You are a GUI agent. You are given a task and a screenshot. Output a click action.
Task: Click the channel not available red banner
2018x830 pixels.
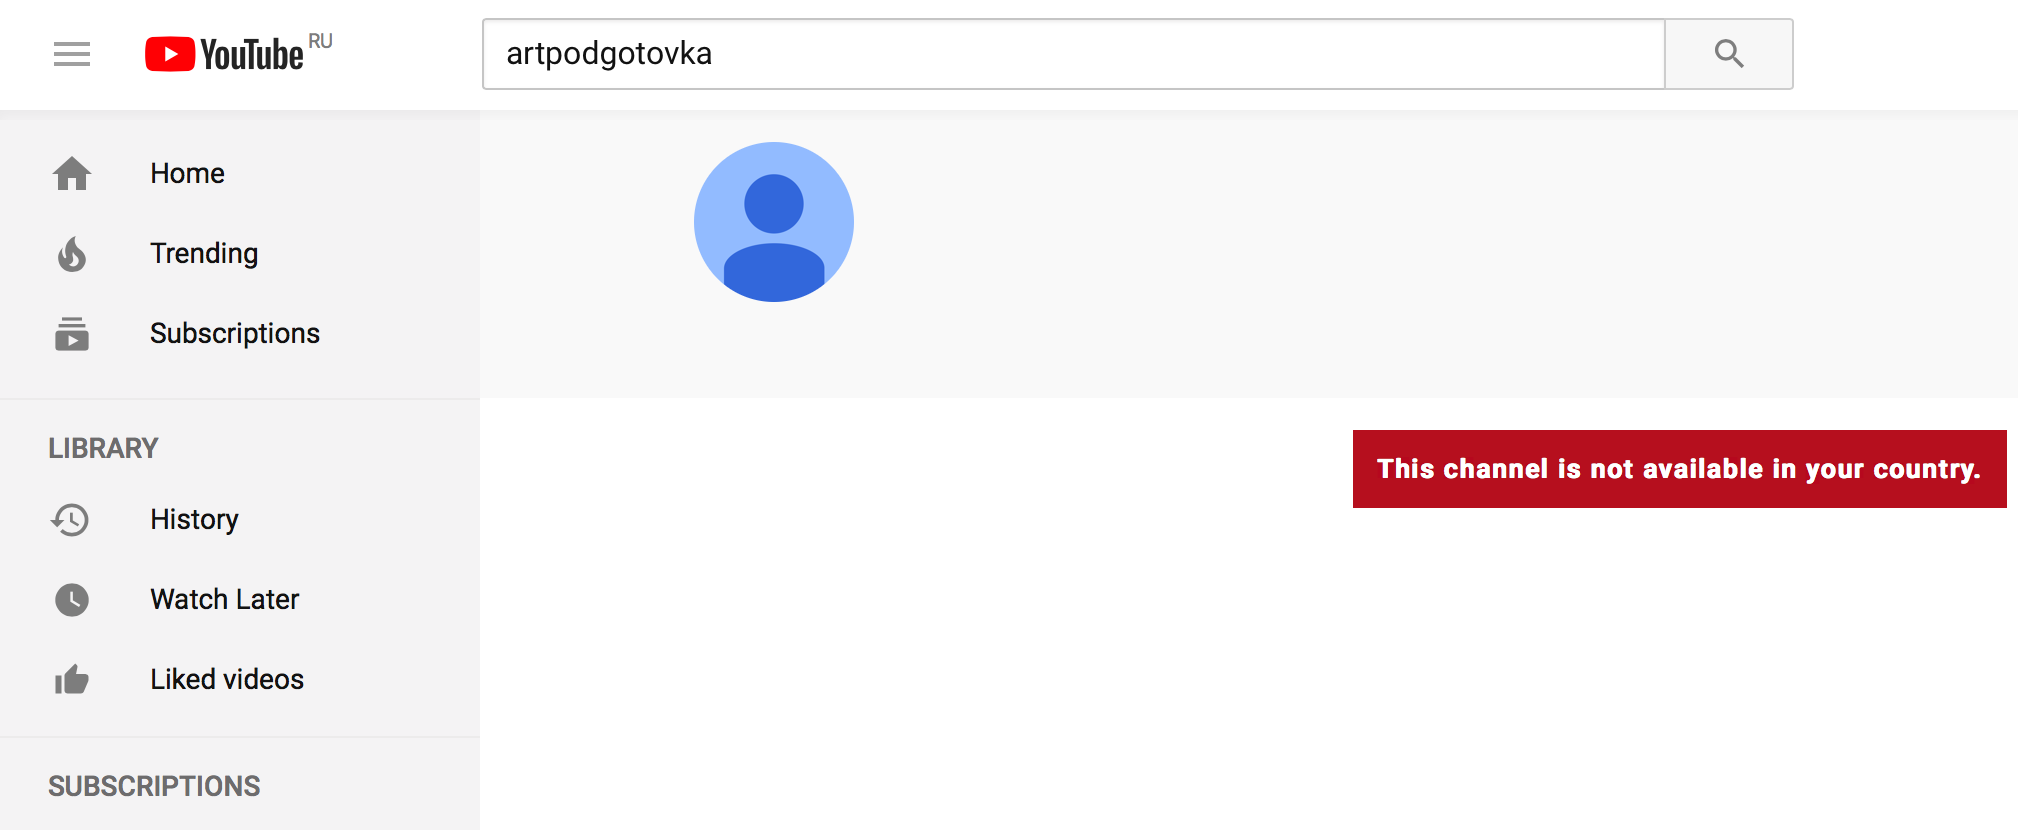pos(1680,469)
